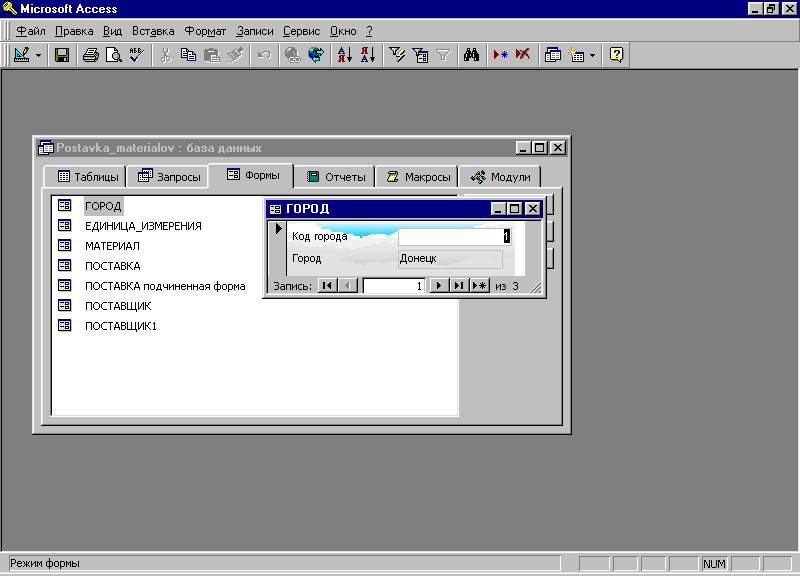
Task: Click the Undo arrow icon
Action: 264,55
